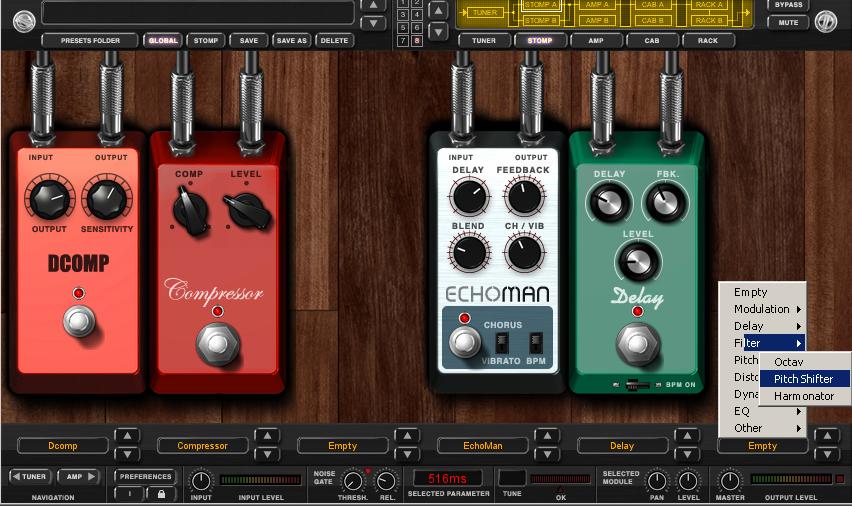Toggle the EchoMan pedal footswitch
Screen dimensions: 852x506
tap(464, 342)
